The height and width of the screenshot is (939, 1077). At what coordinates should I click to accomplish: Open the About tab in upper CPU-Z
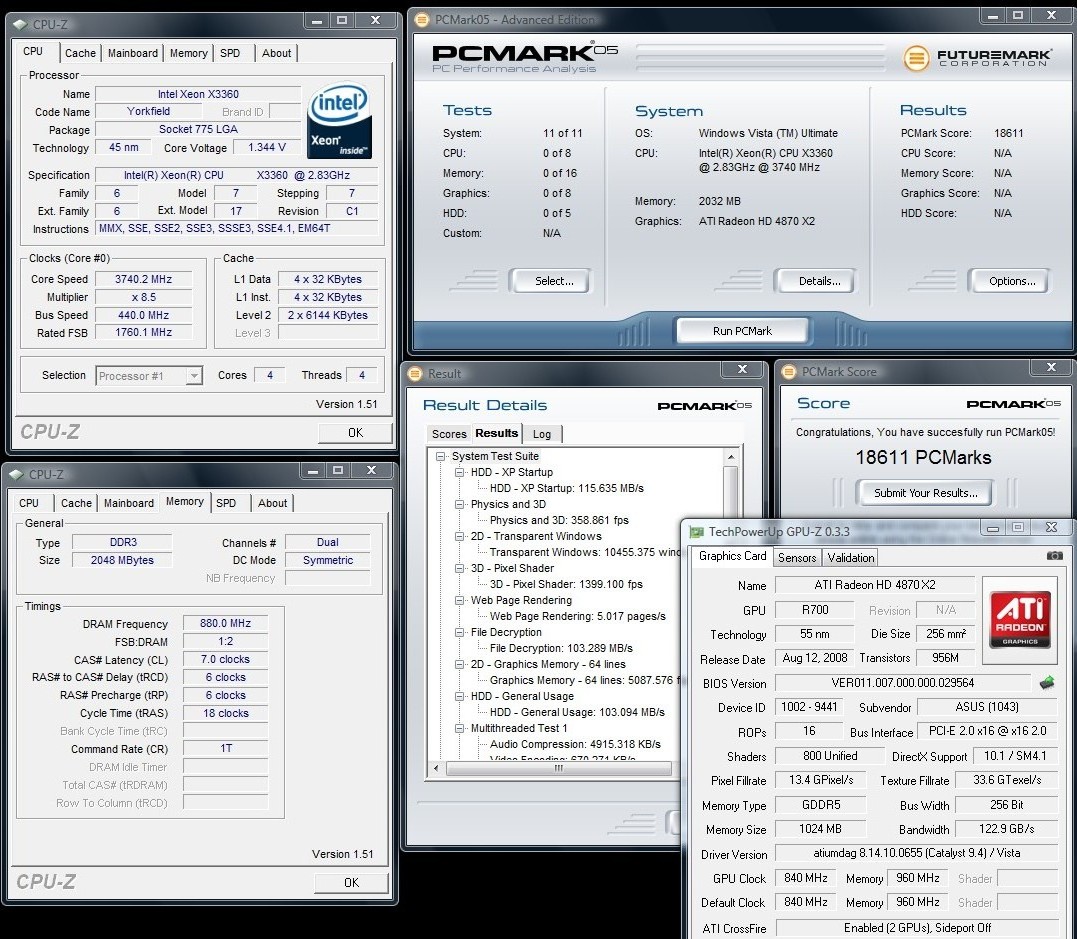point(276,53)
